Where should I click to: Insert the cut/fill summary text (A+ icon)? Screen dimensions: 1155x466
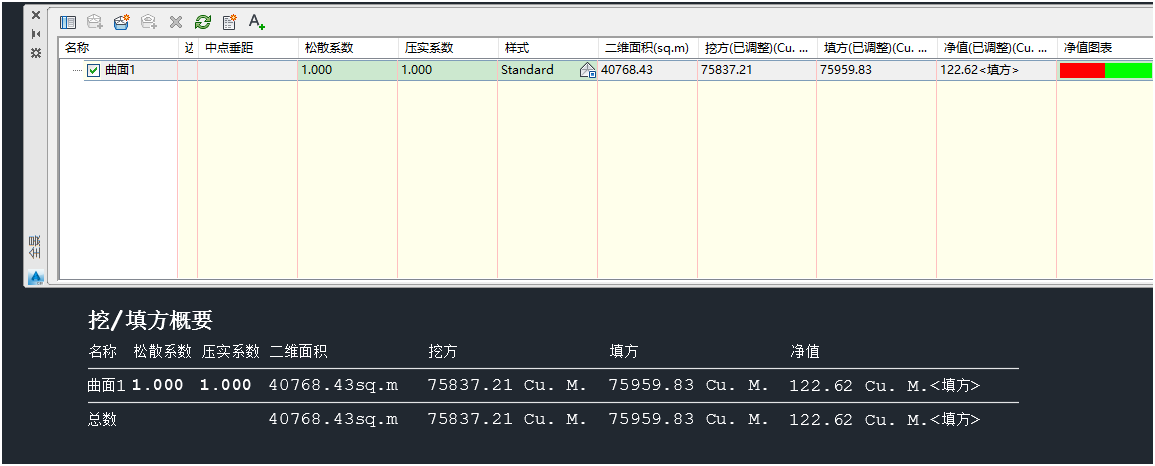pyautogui.click(x=256, y=22)
